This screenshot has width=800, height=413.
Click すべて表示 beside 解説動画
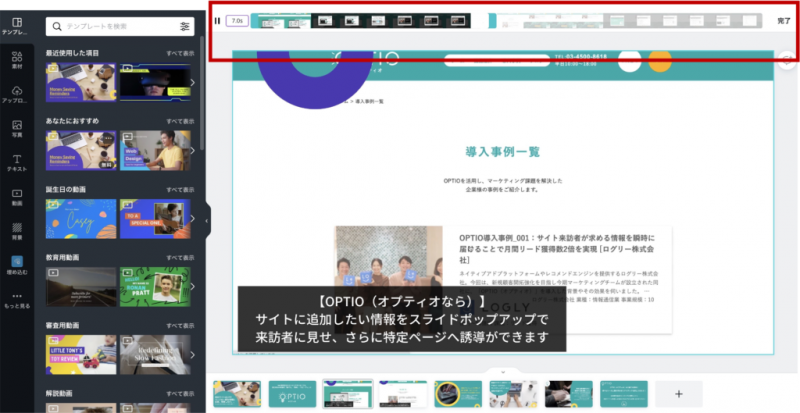180,394
